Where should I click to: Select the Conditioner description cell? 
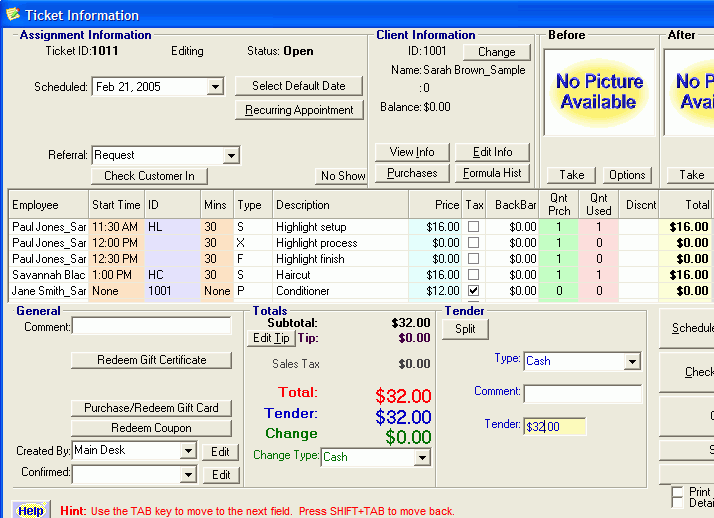coord(340,290)
